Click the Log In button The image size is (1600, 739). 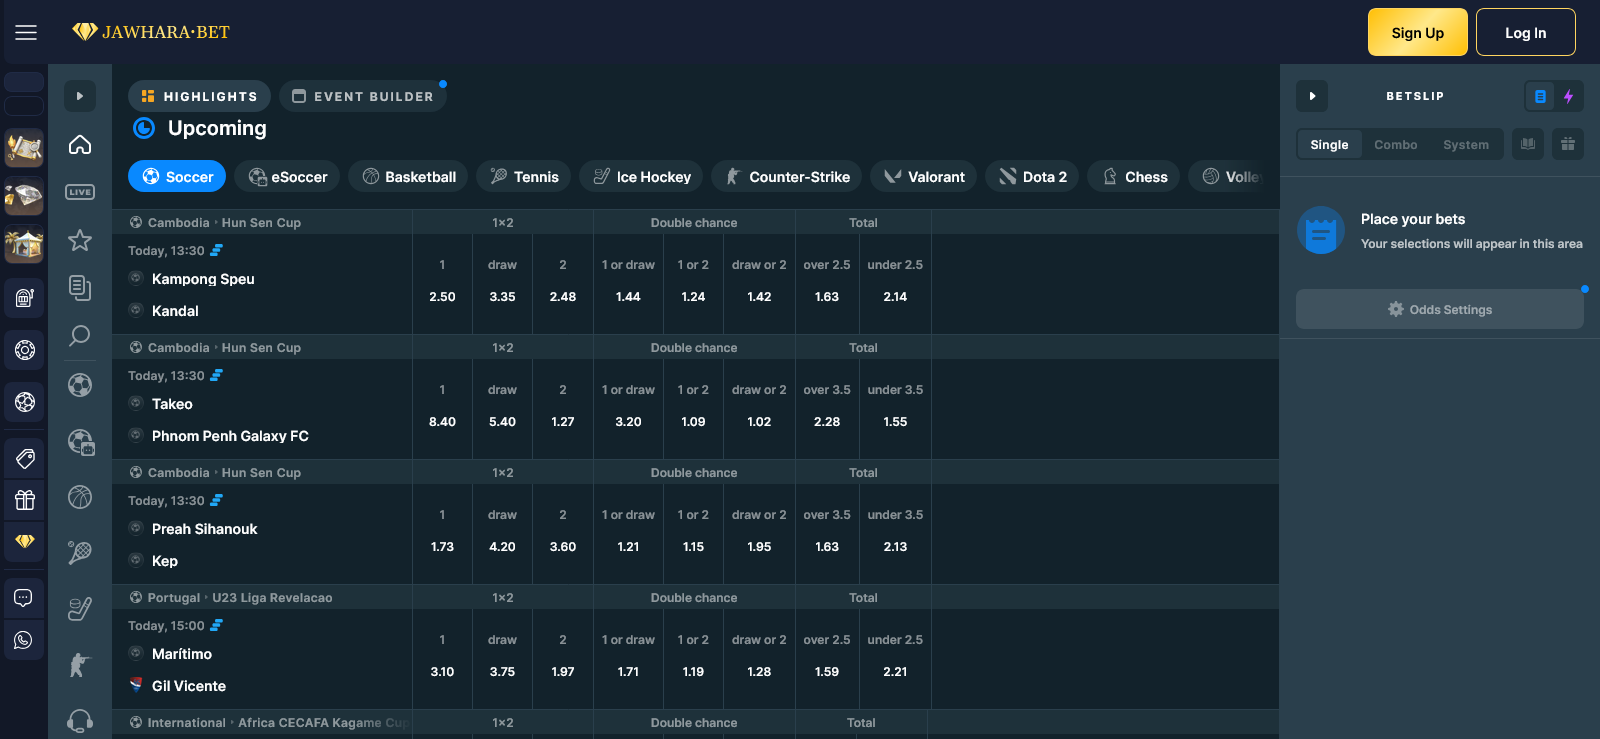click(1526, 32)
